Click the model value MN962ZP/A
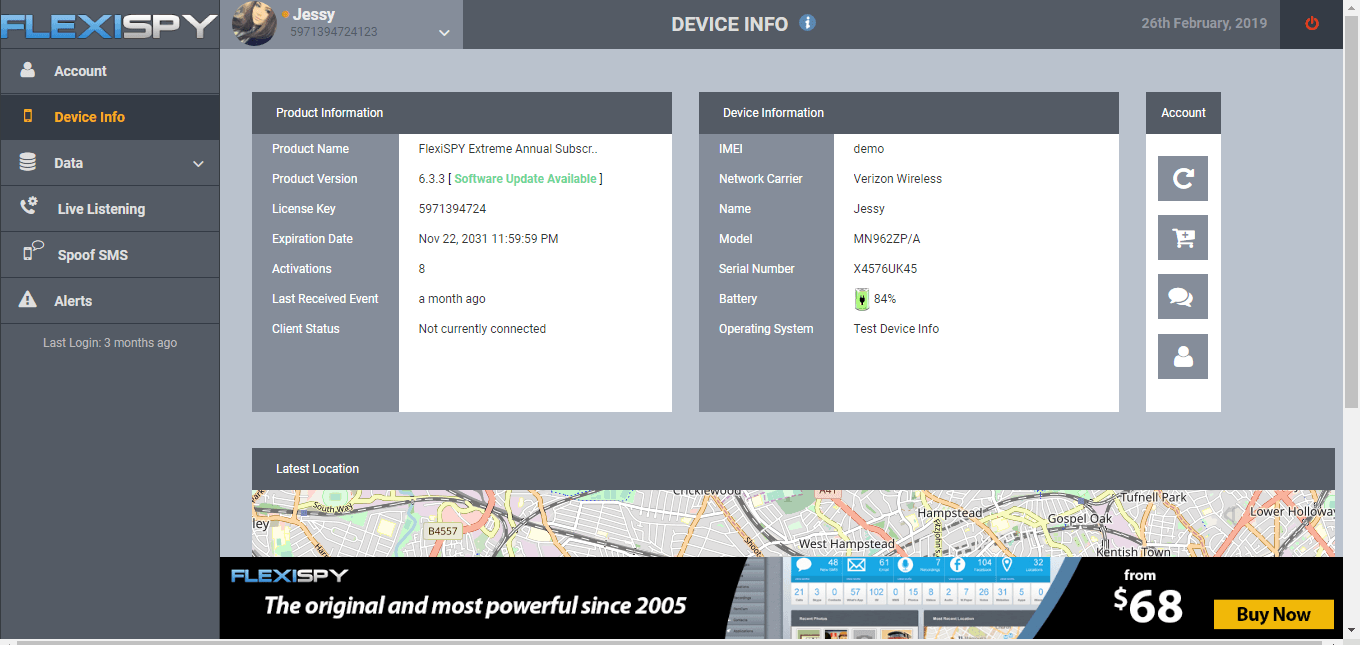 tap(886, 239)
